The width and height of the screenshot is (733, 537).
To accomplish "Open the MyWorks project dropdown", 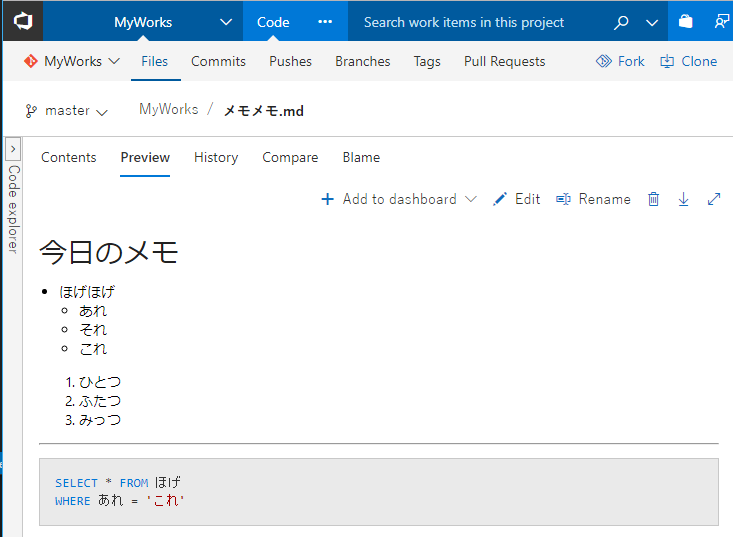I will [x=226, y=22].
